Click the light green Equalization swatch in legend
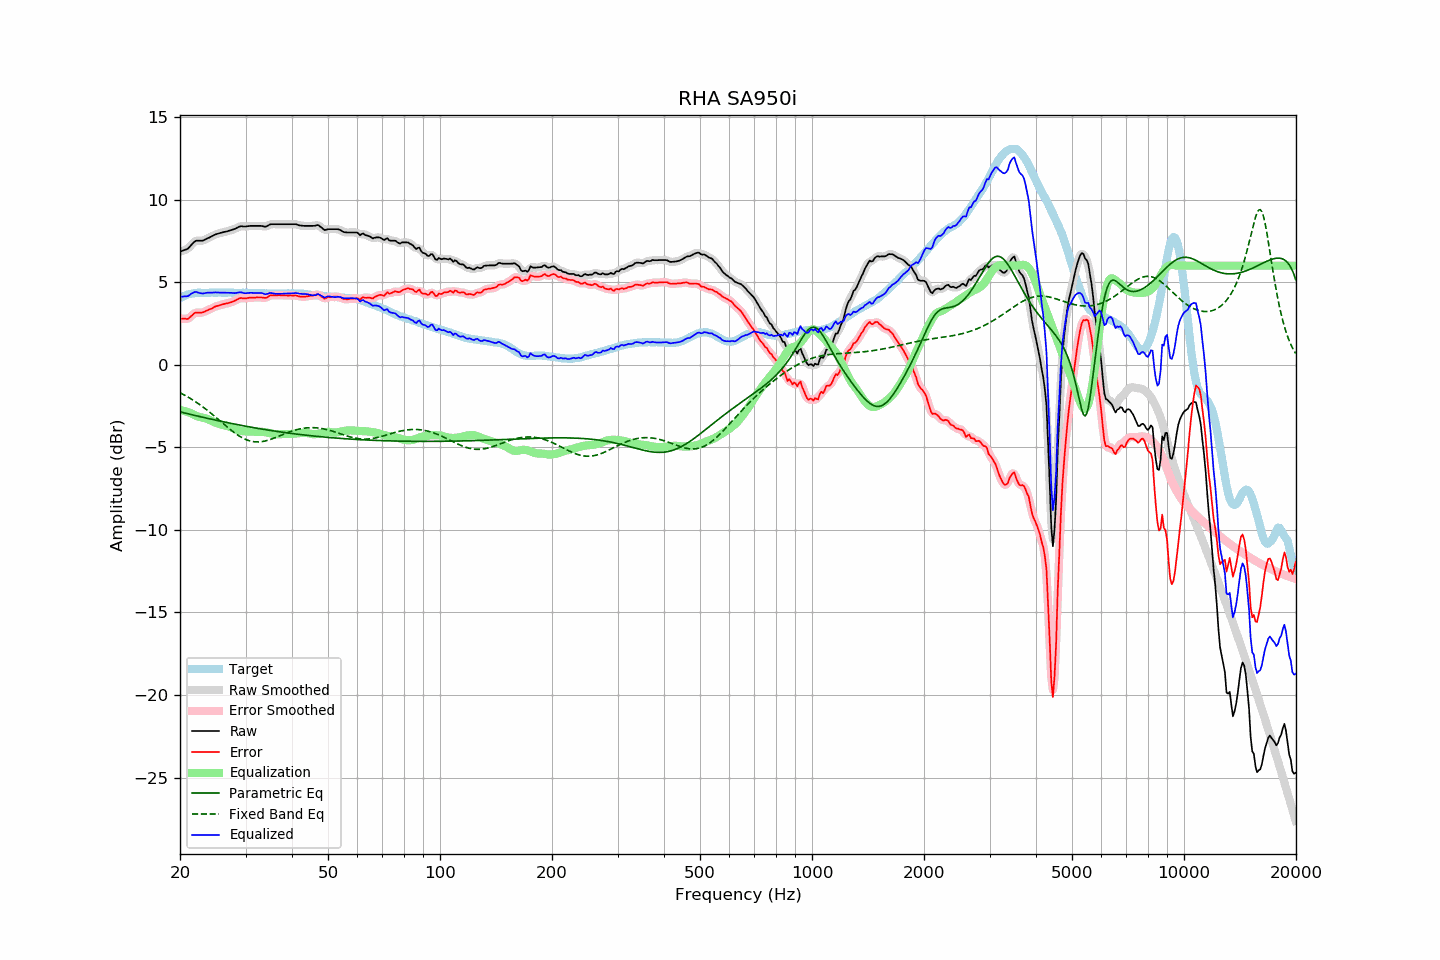The height and width of the screenshot is (960, 1440). pyautogui.click(x=205, y=772)
